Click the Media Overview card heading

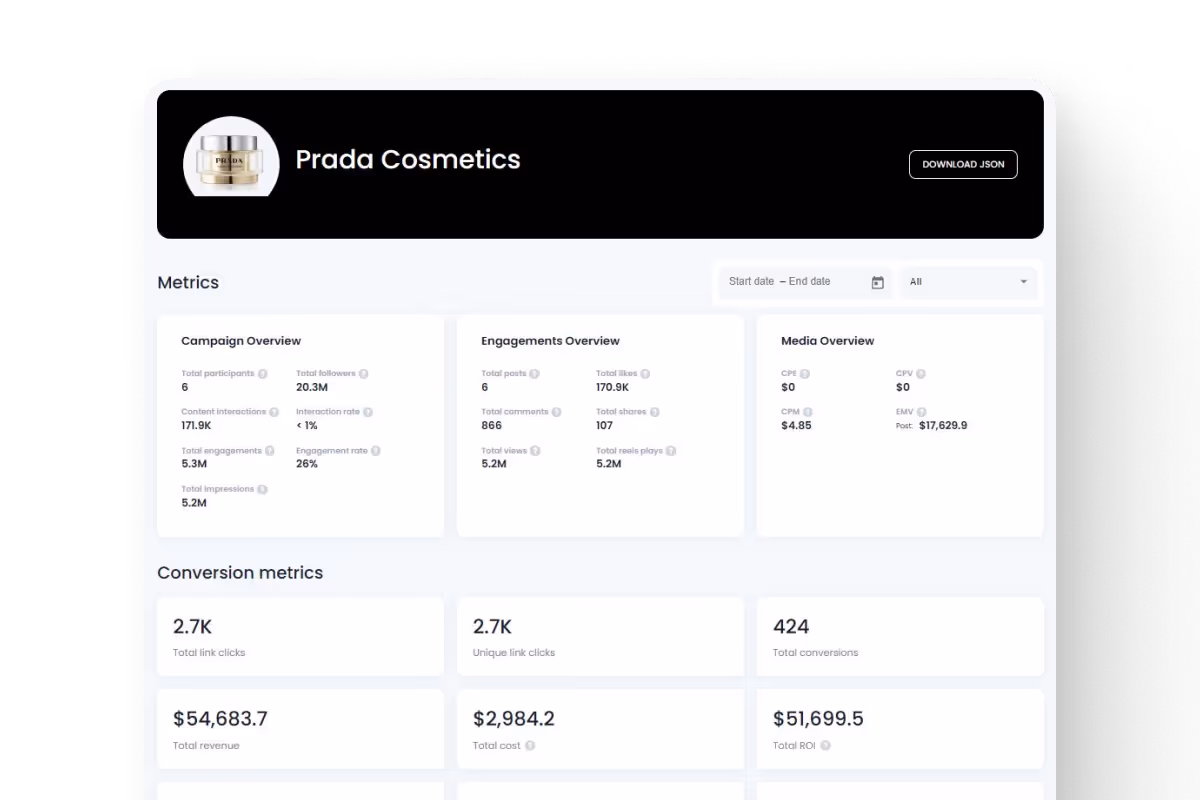pos(827,341)
